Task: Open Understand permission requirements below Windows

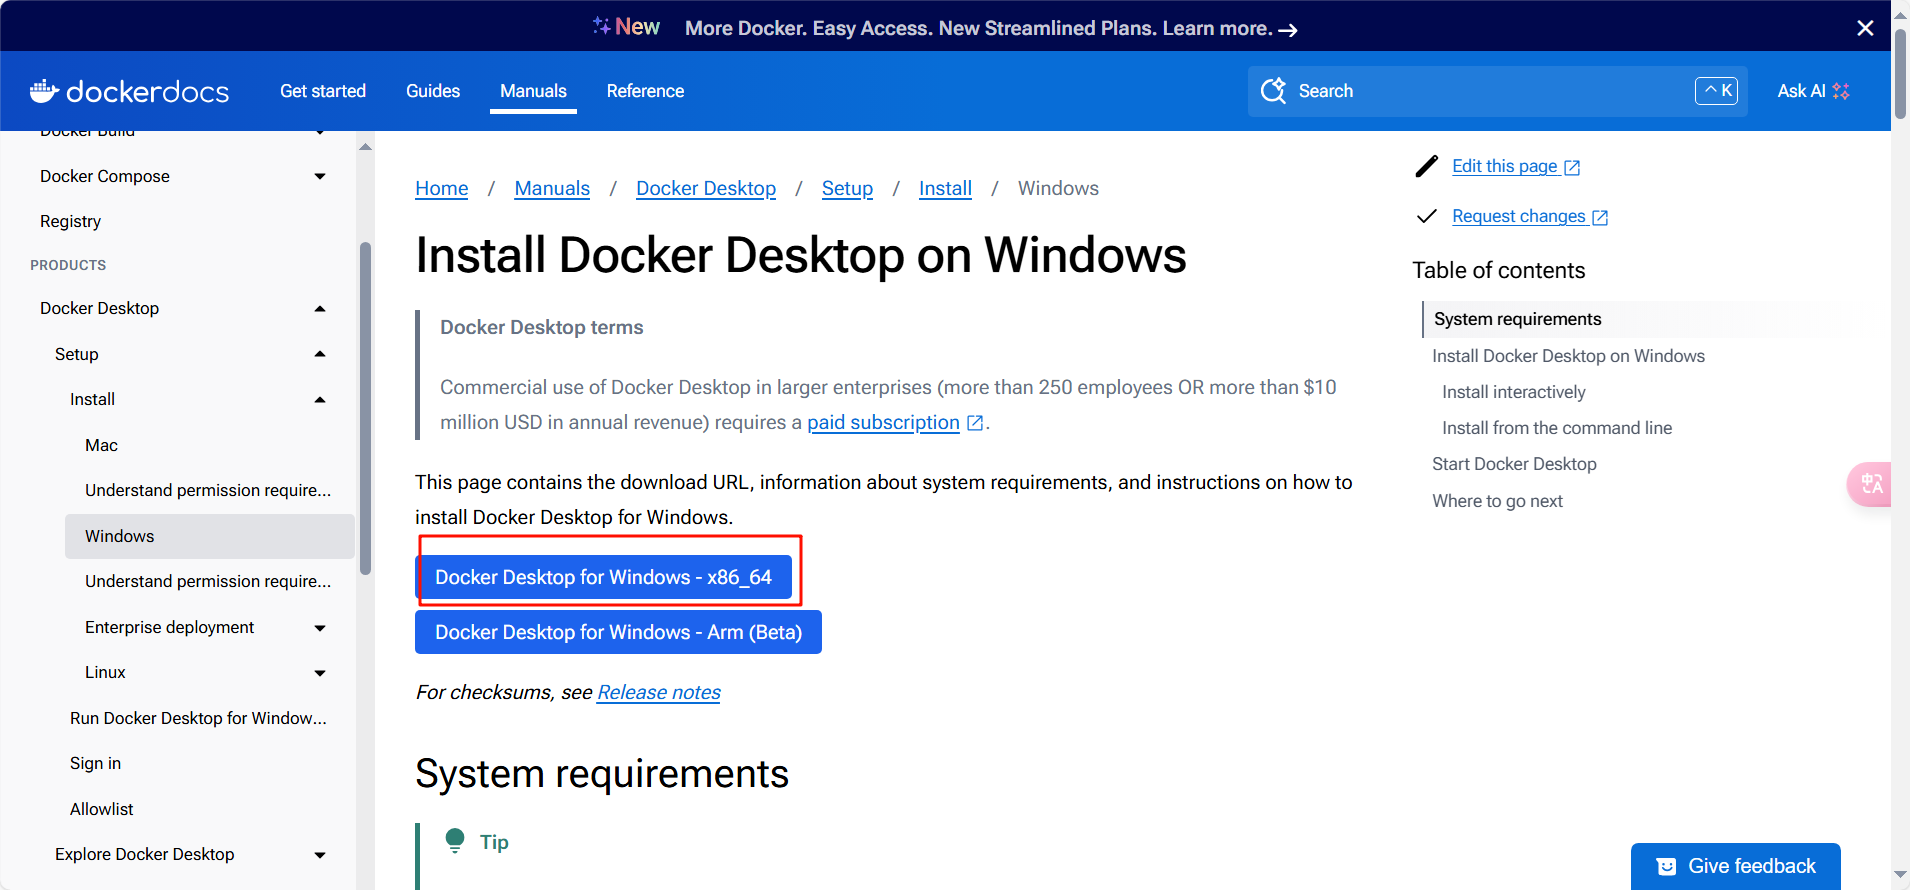Action: coord(208,581)
